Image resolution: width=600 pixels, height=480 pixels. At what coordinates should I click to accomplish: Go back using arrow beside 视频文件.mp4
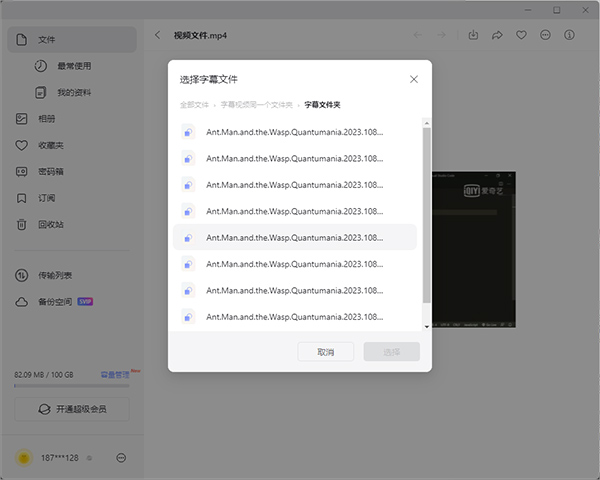click(x=158, y=35)
